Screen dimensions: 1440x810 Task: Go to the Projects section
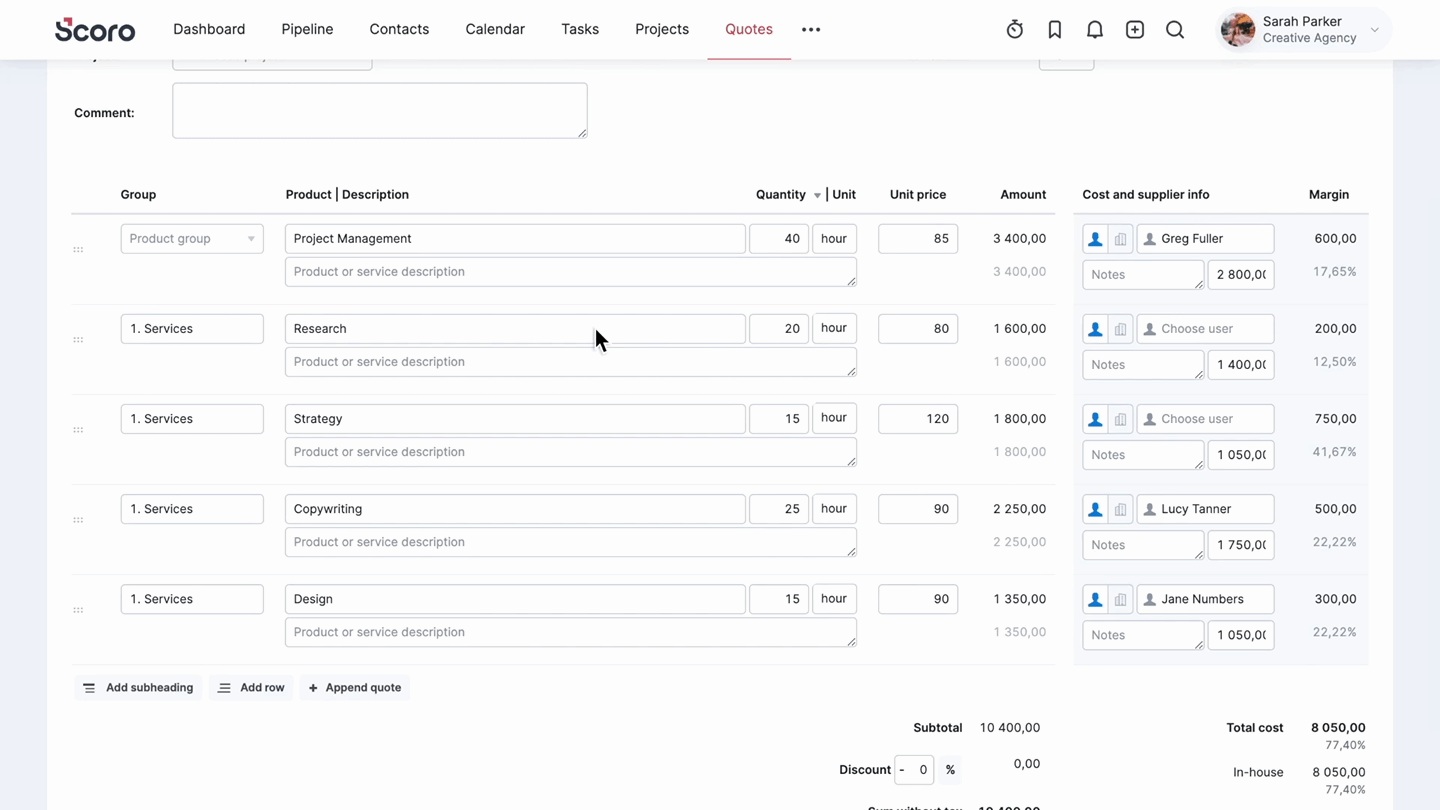[x=662, y=29]
